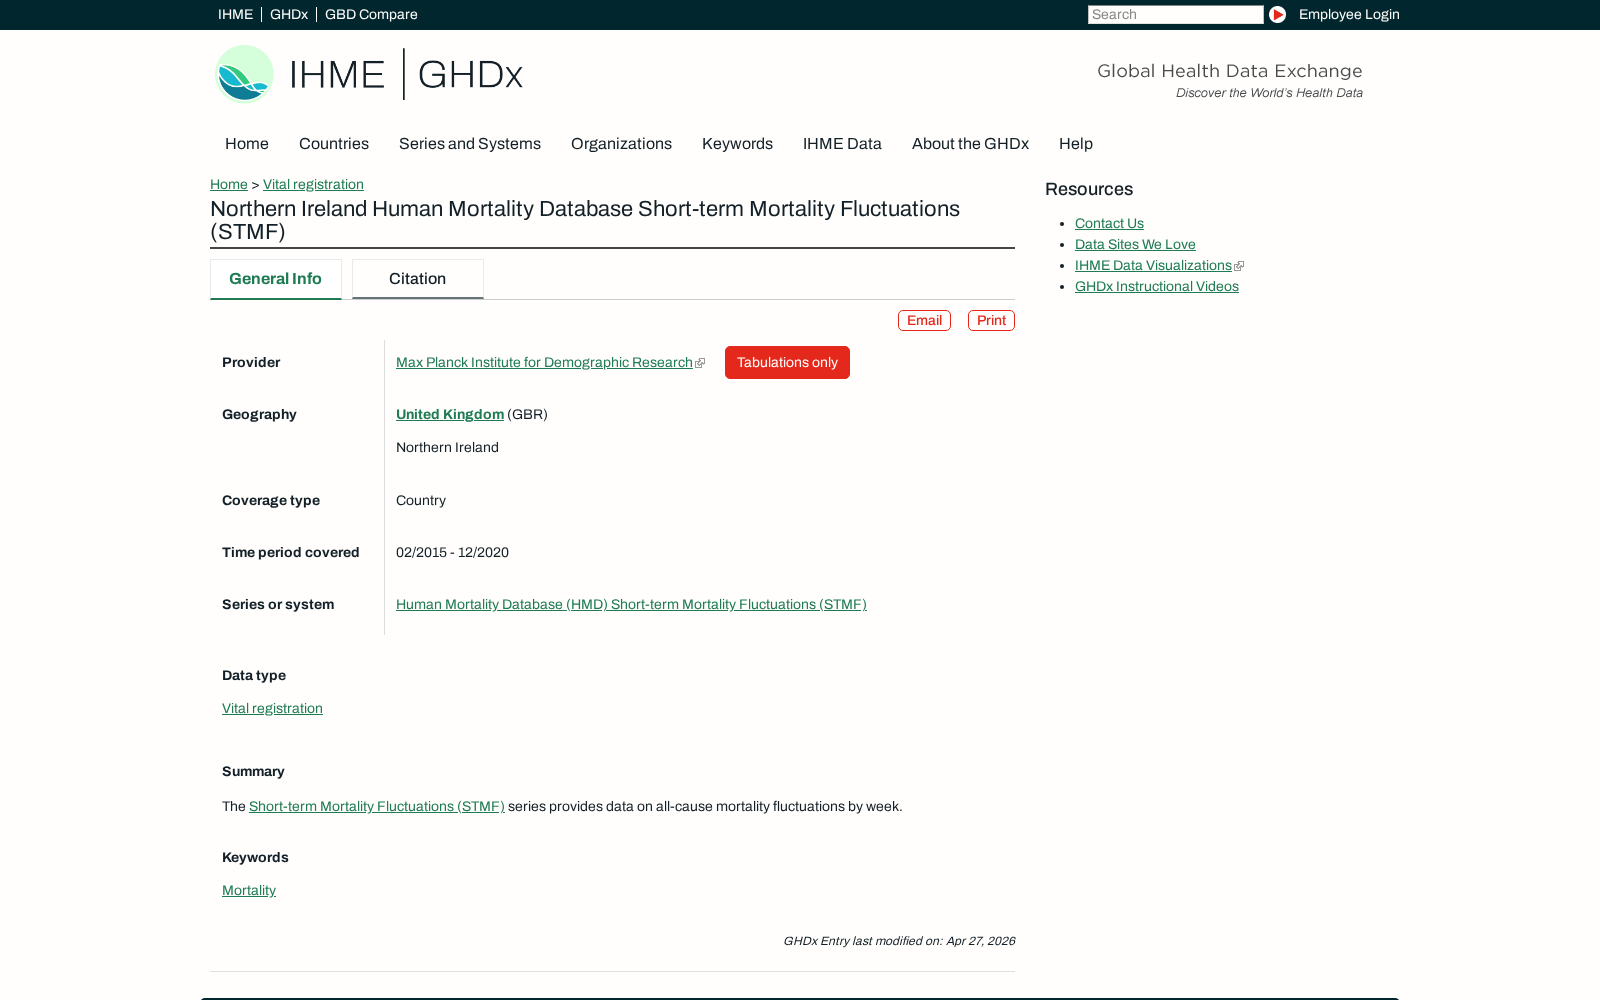This screenshot has height=1000, width=1600.
Task: Open the United Kingdom geography link
Action: pos(450,414)
